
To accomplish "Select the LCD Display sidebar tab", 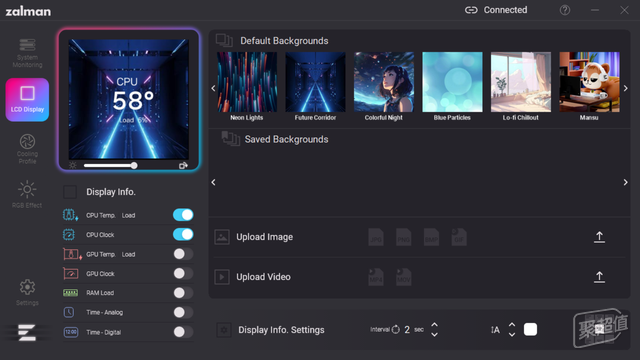I will point(27,100).
